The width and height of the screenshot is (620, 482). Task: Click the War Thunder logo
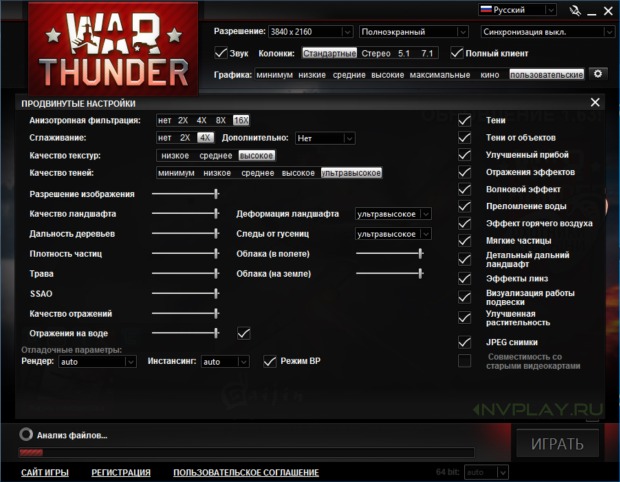[113, 49]
